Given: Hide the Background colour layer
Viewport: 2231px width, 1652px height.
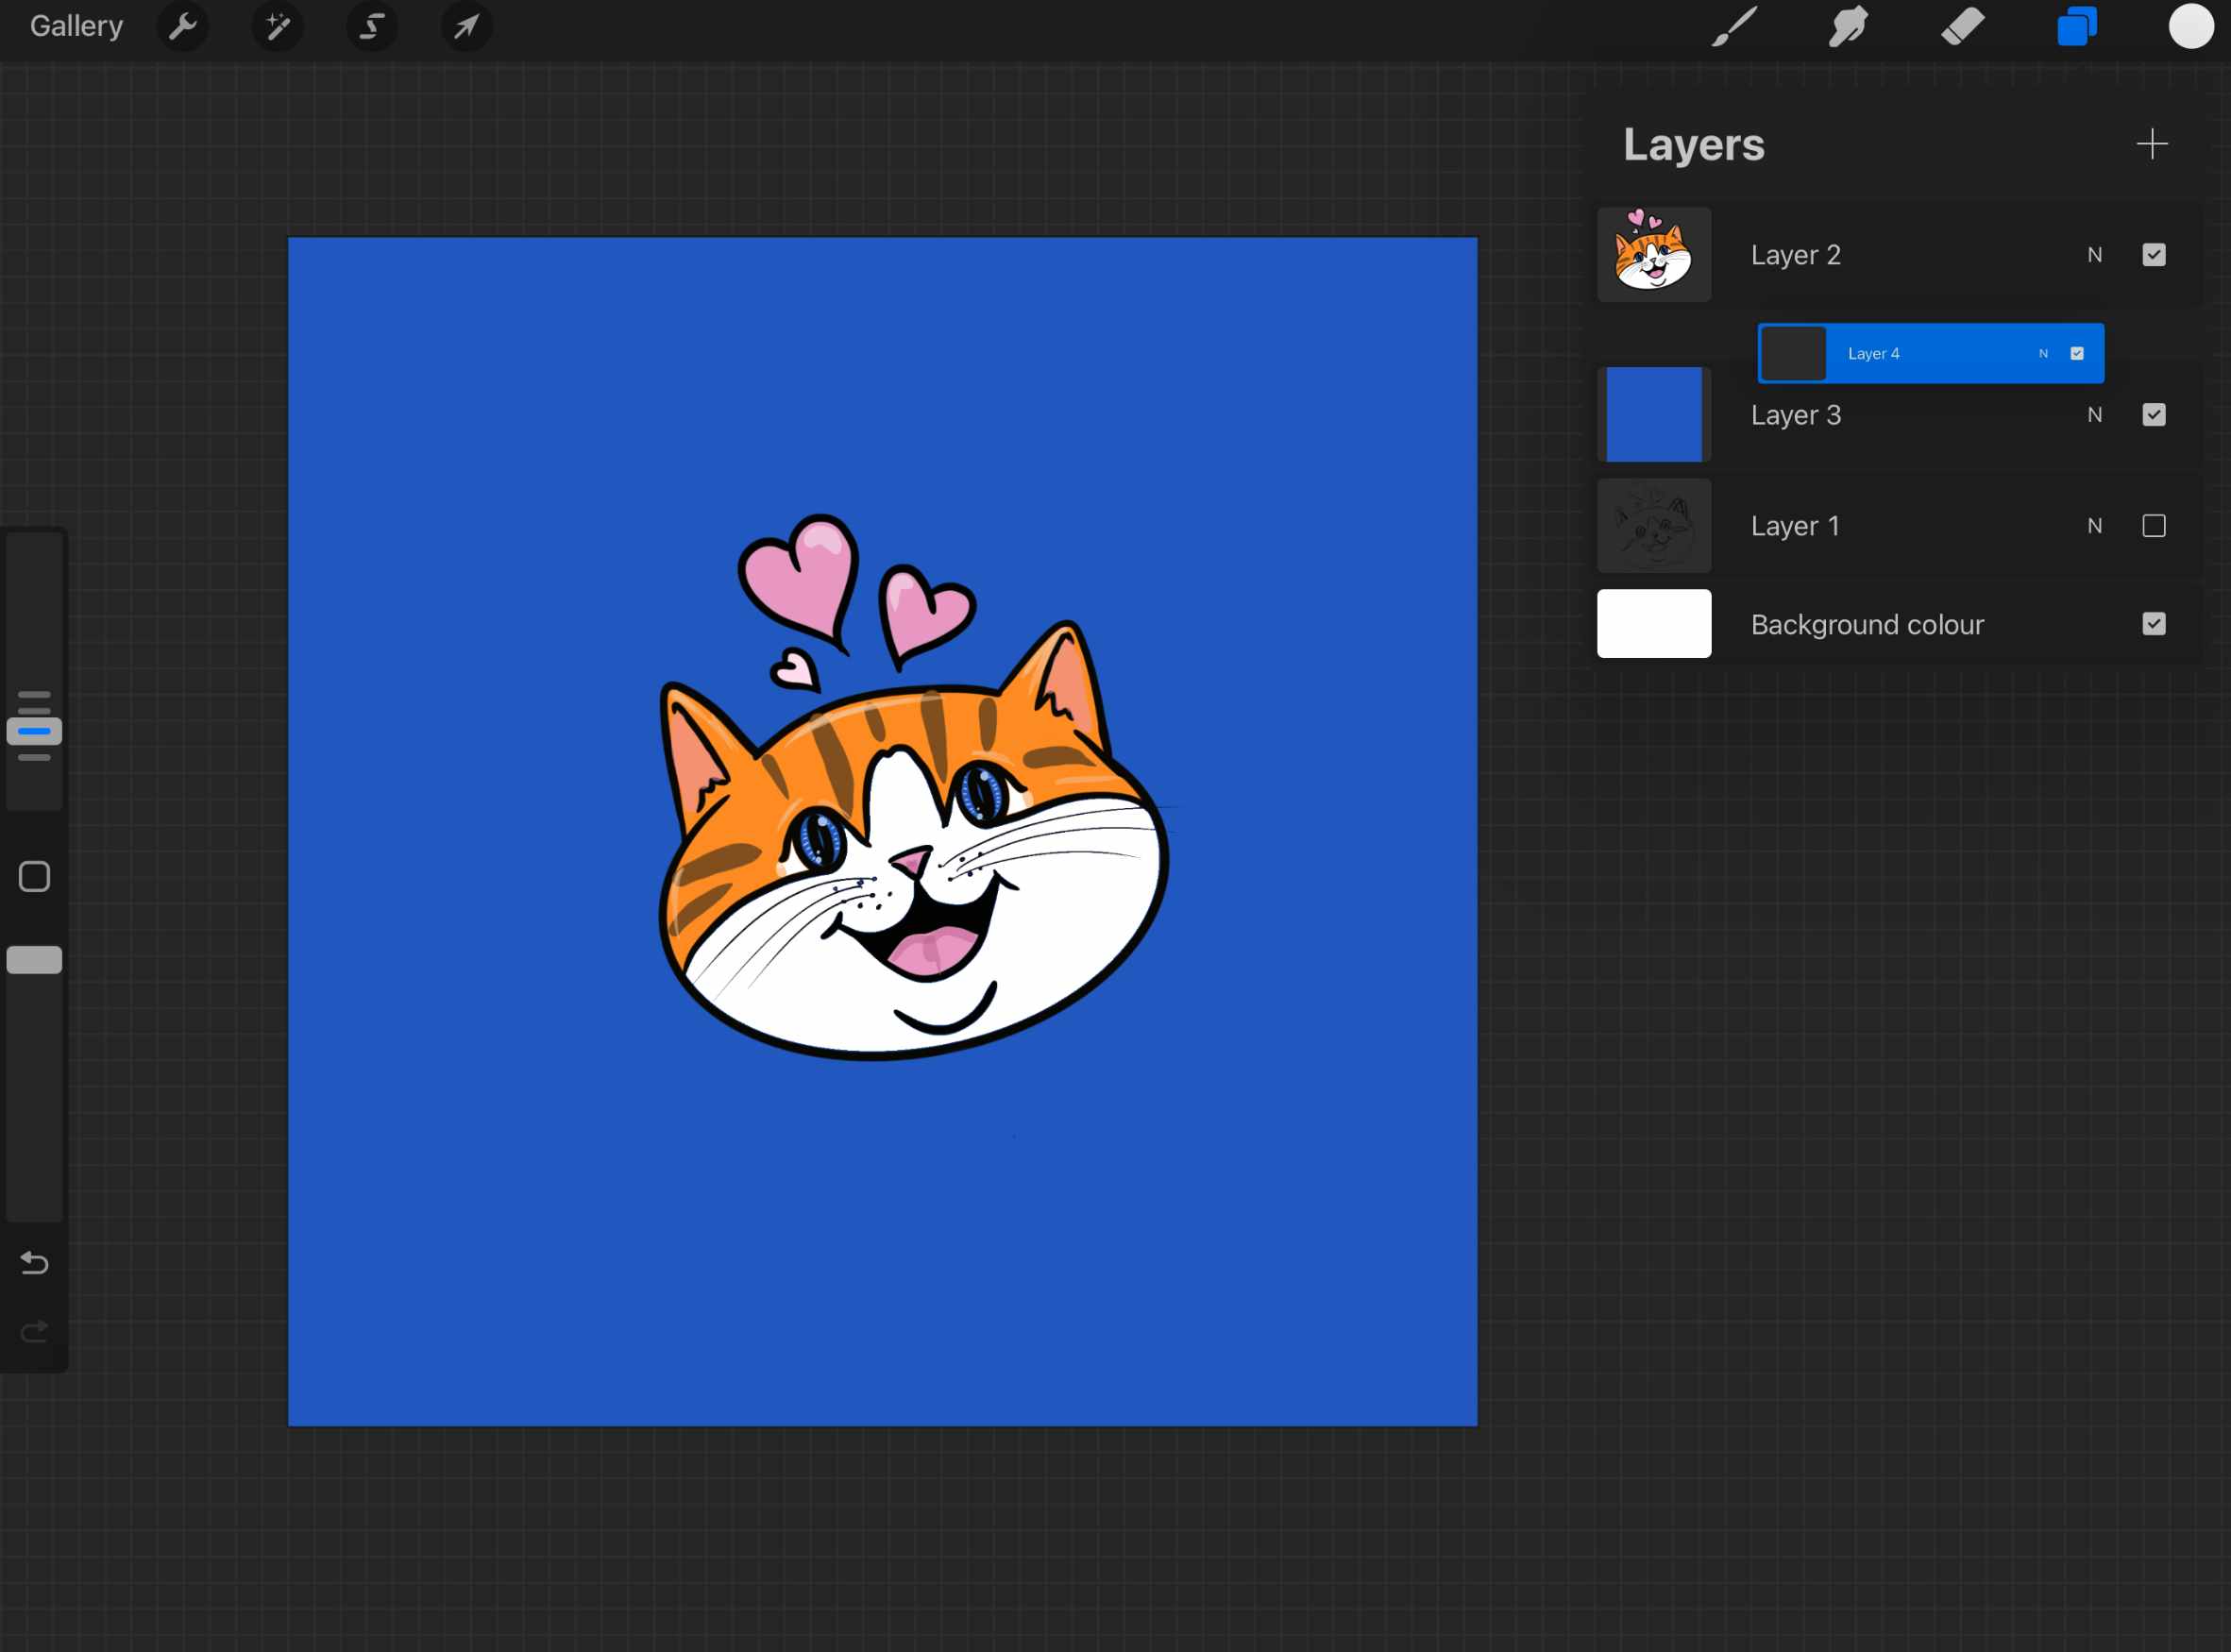Looking at the screenshot, I should 2155,624.
